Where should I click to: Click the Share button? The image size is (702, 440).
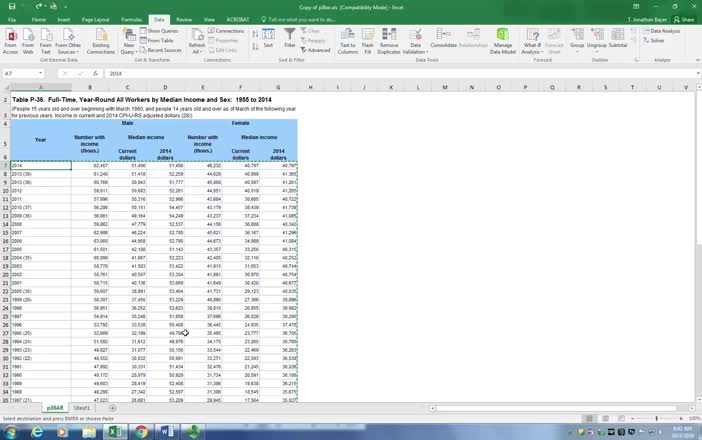pyautogui.click(x=686, y=19)
